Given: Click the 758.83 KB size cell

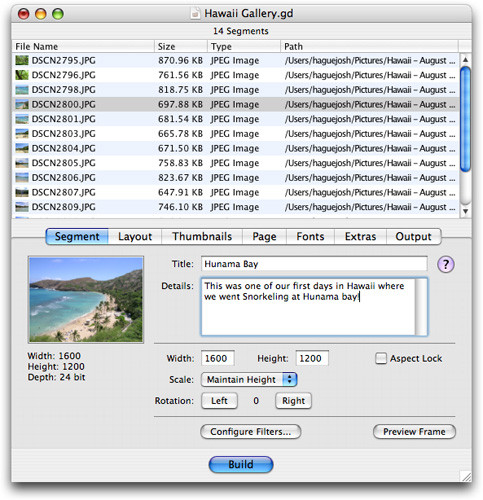Looking at the screenshot, I should click(x=180, y=163).
